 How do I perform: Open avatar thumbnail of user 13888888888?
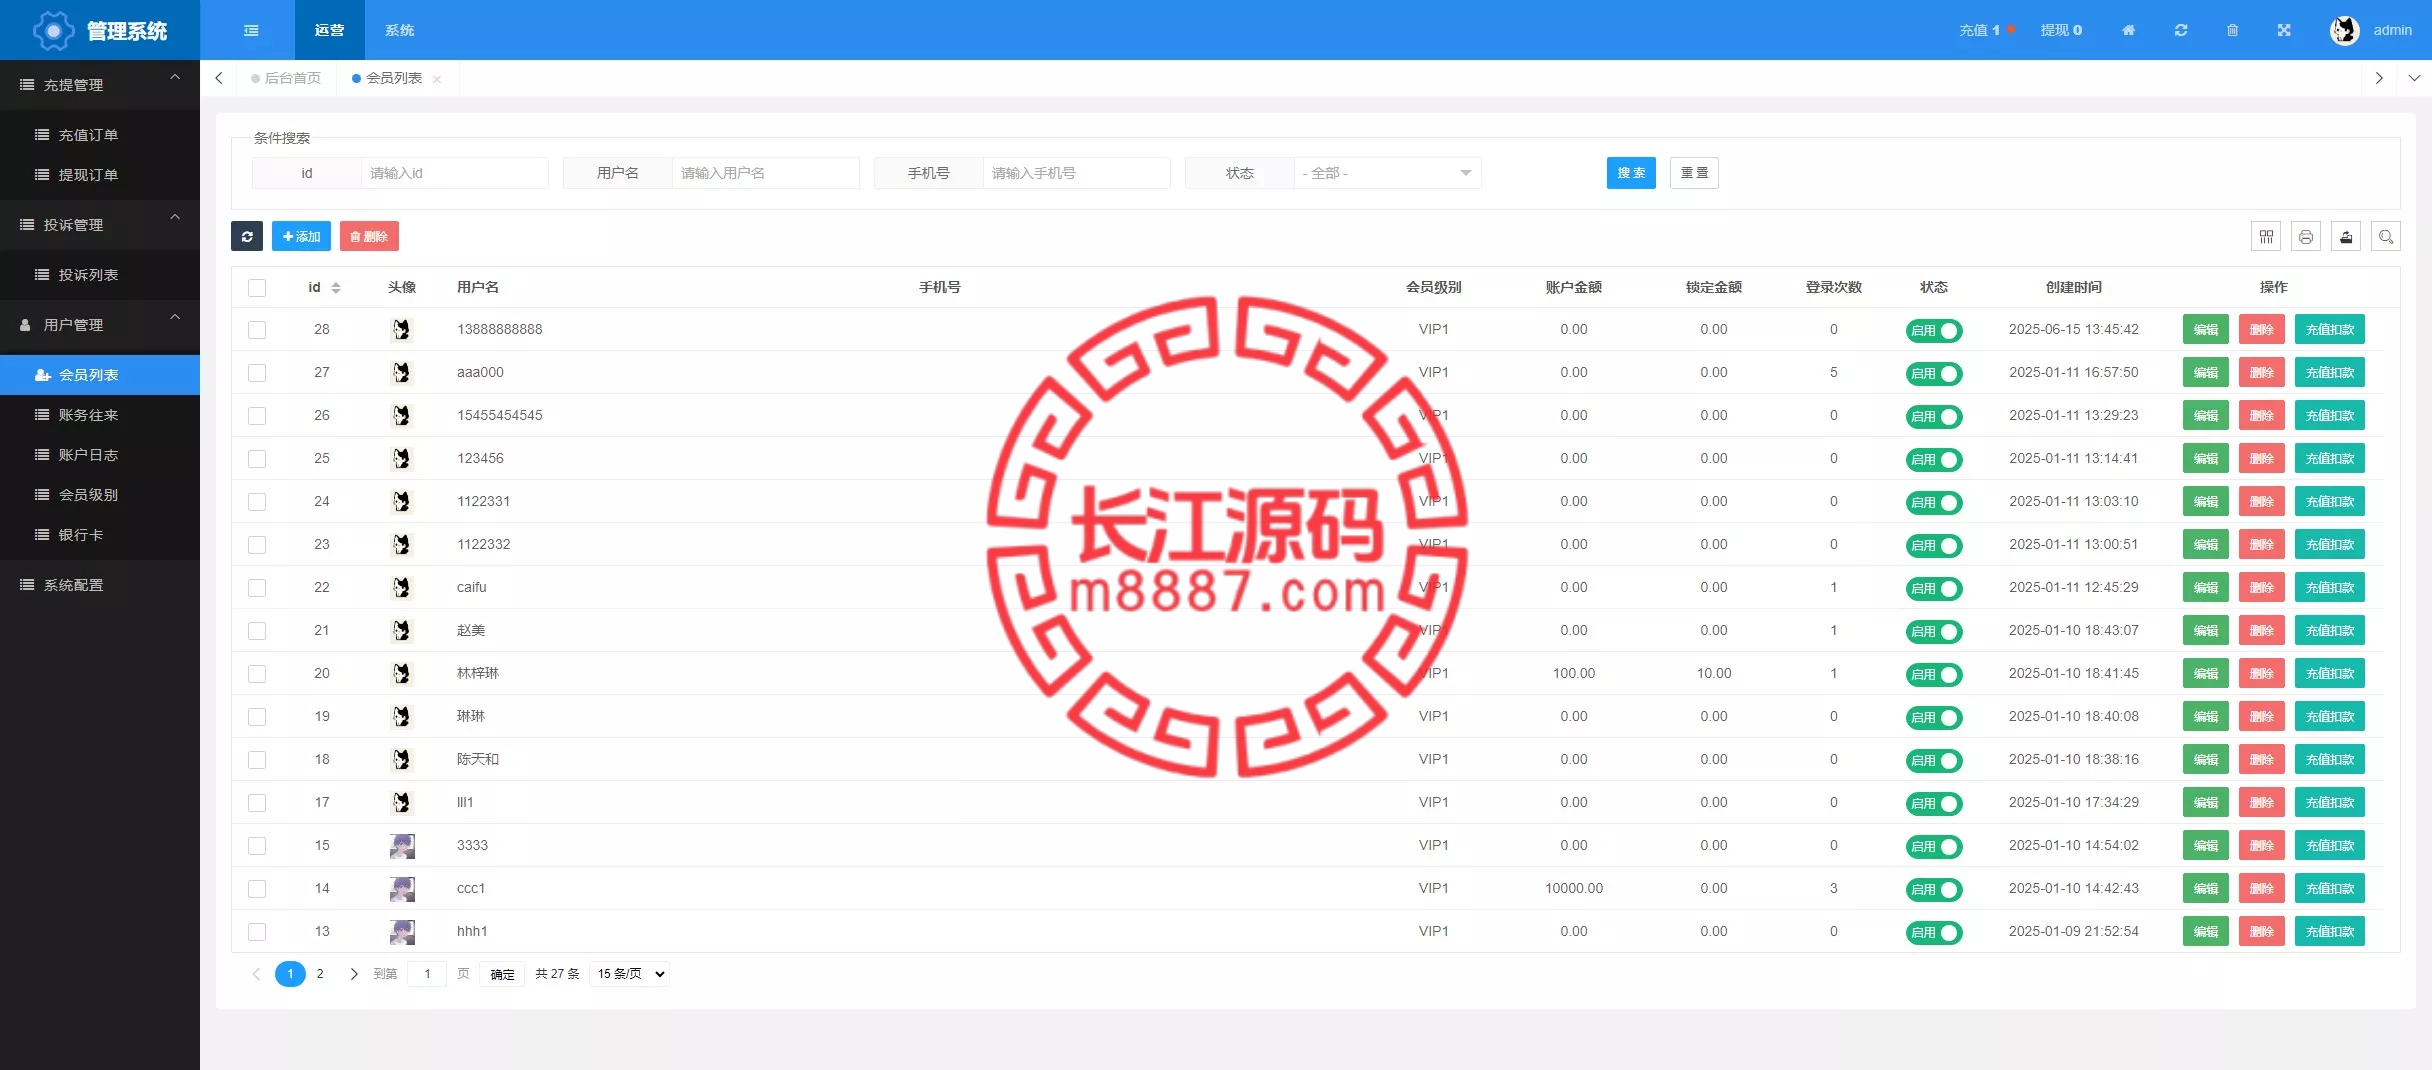(402, 329)
